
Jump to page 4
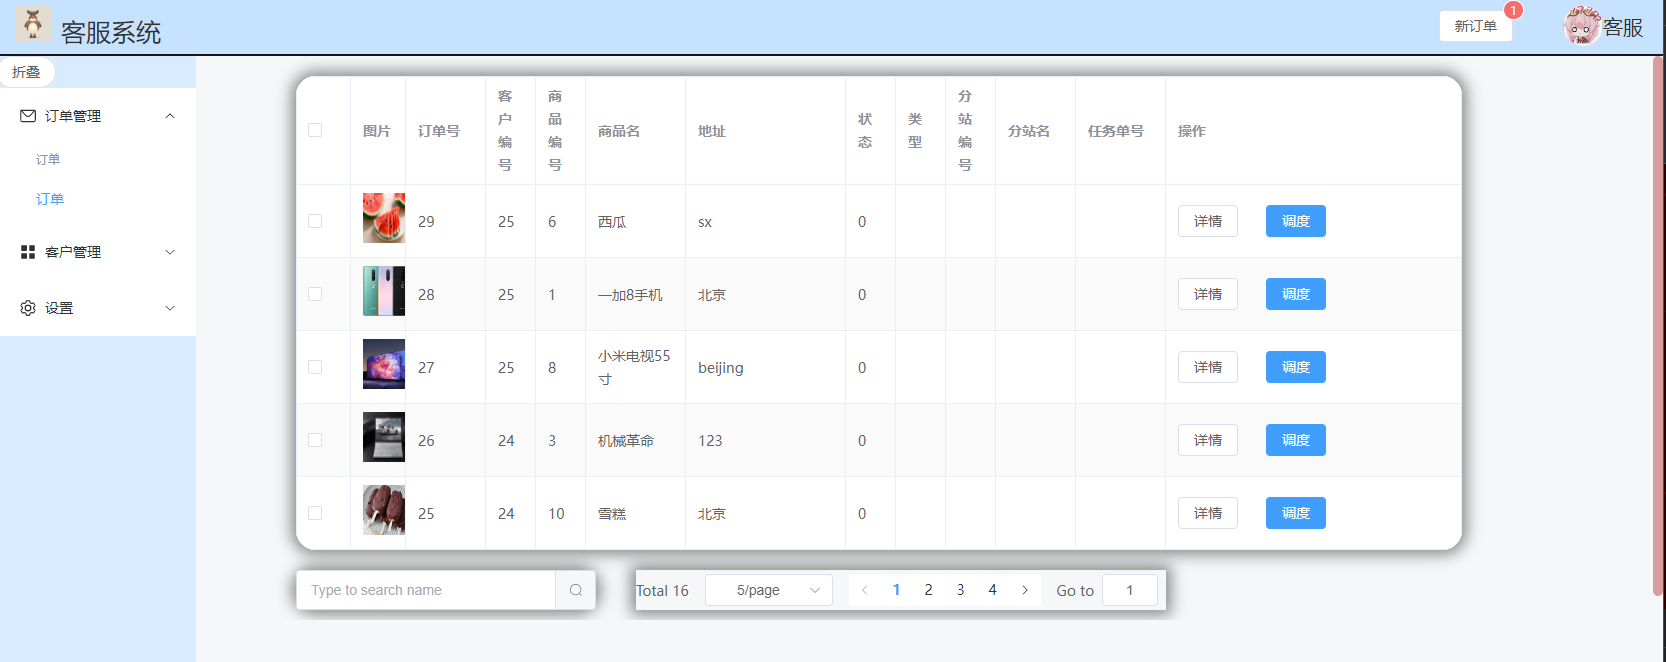pyautogui.click(x=993, y=590)
